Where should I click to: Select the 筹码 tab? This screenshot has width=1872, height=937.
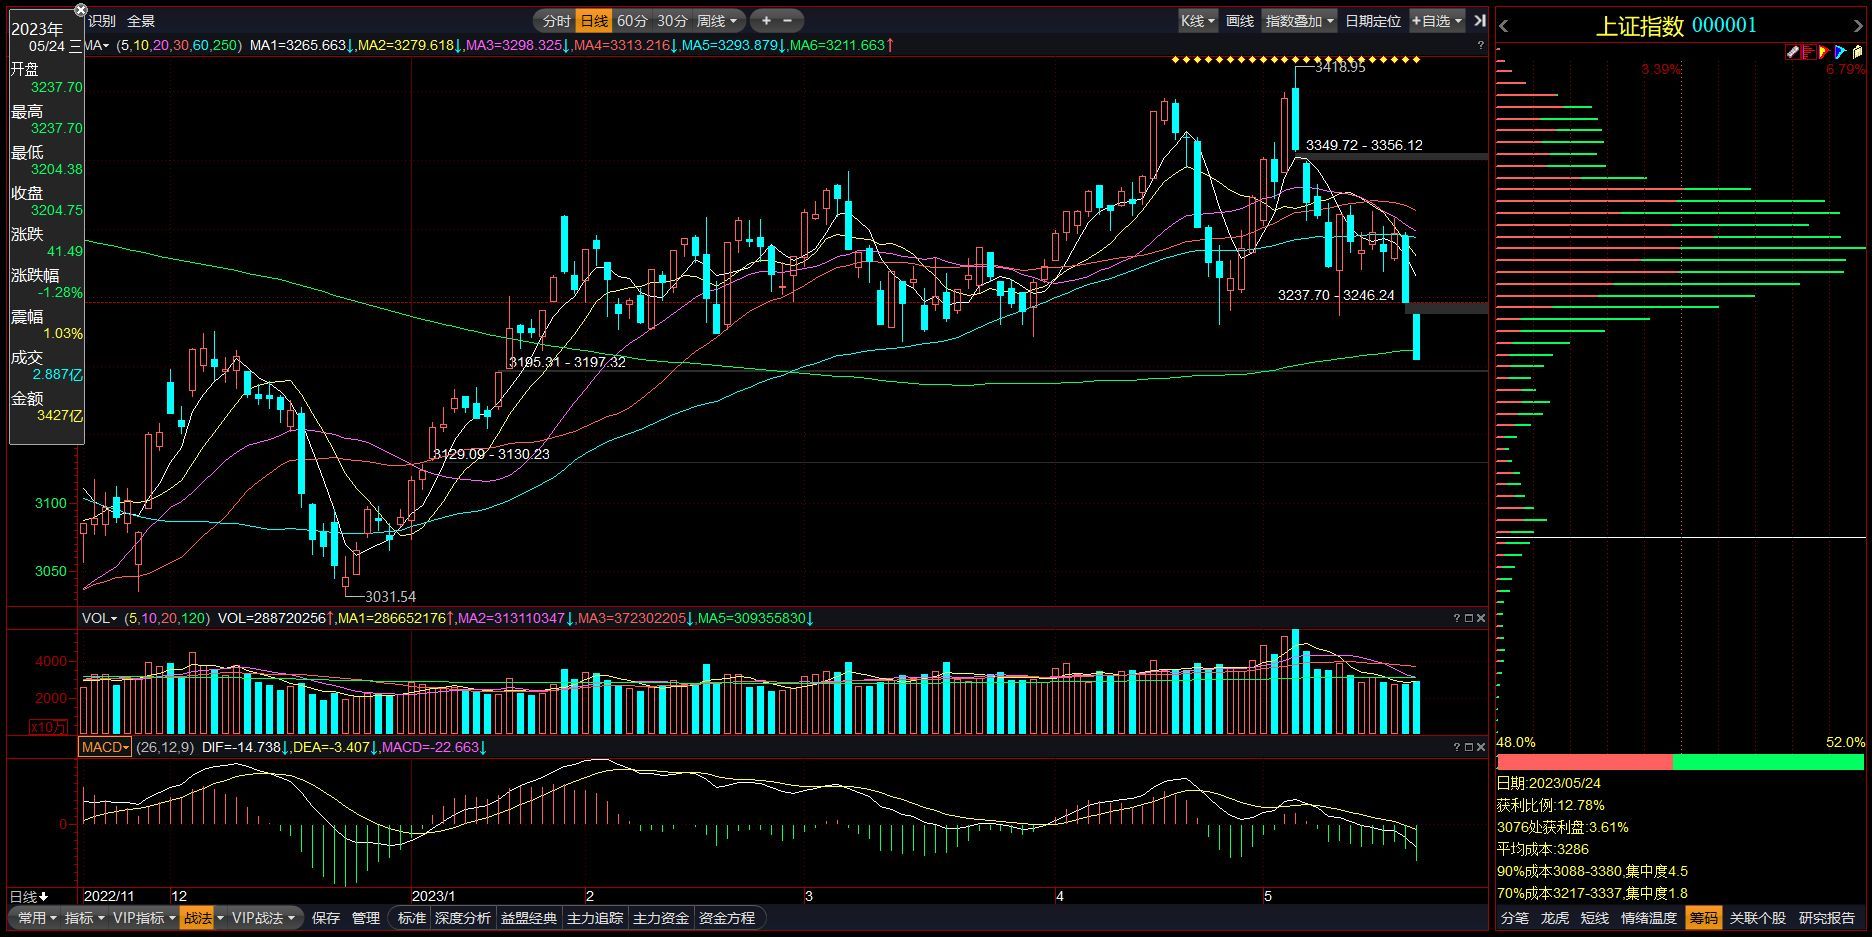[x=1703, y=918]
